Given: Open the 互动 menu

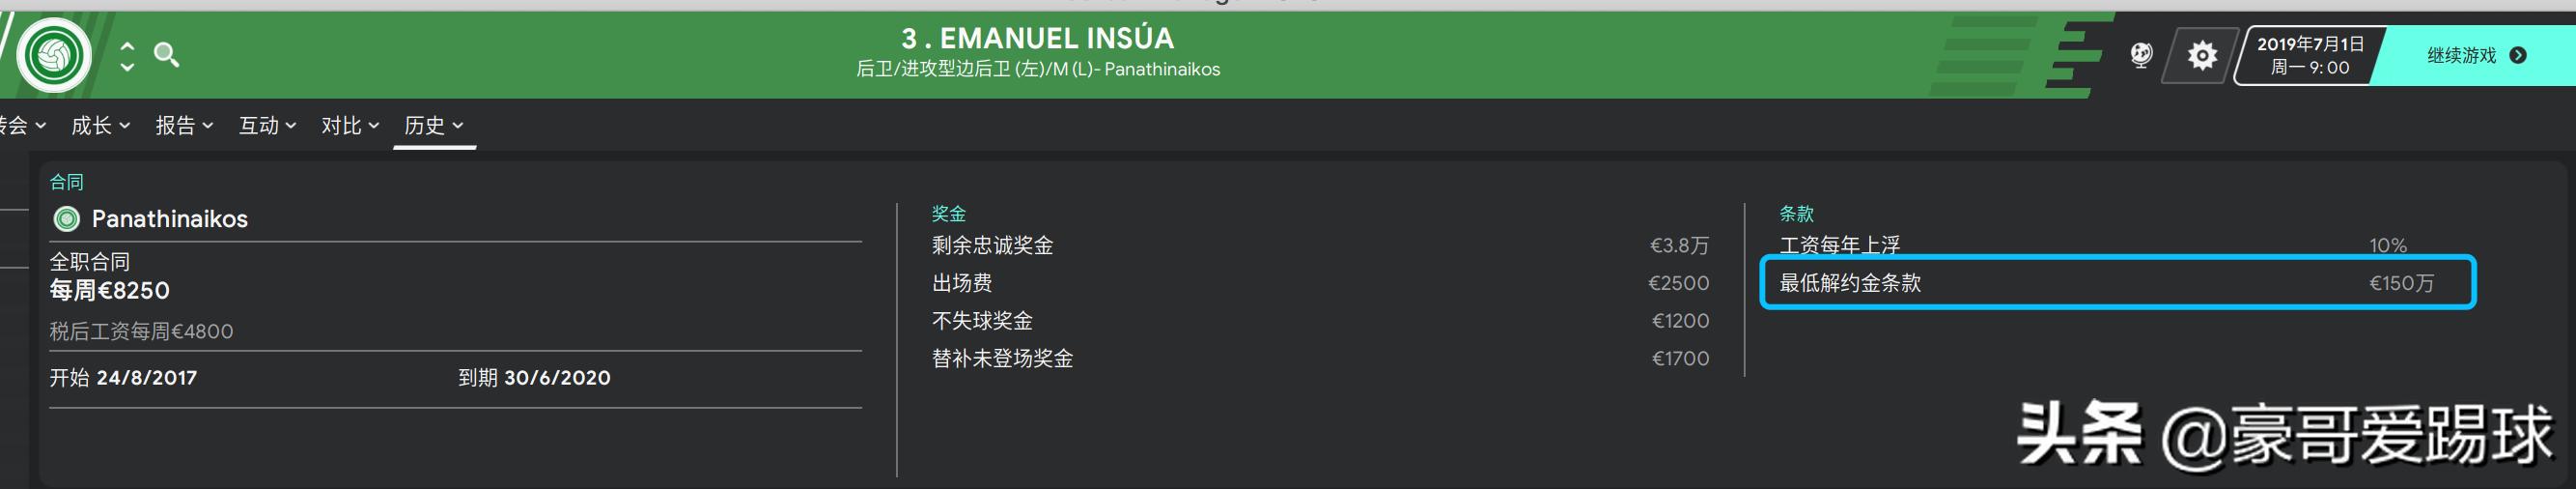Looking at the screenshot, I should pos(267,126).
